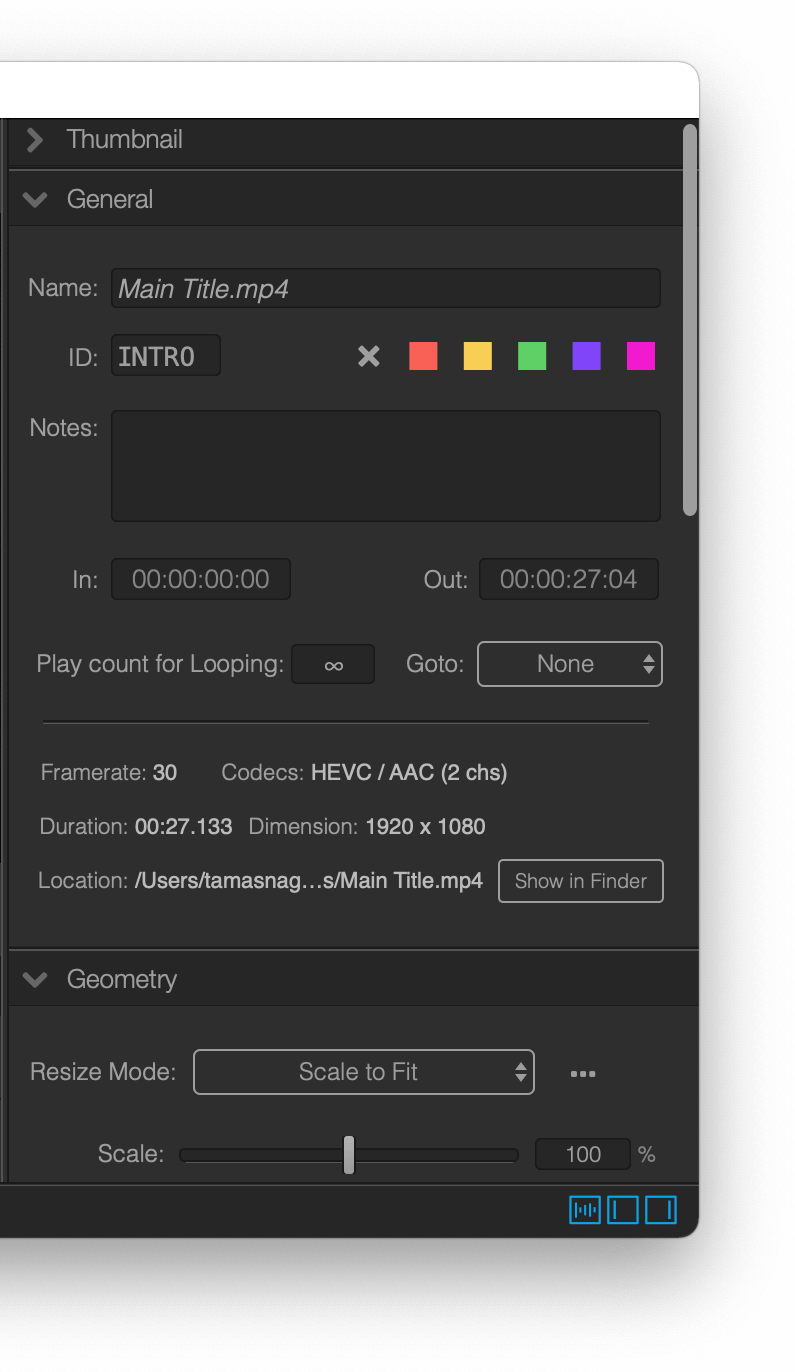The width and height of the screenshot is (795, 1372).
Task: Assign the green color to the cue
Action: 531,355
